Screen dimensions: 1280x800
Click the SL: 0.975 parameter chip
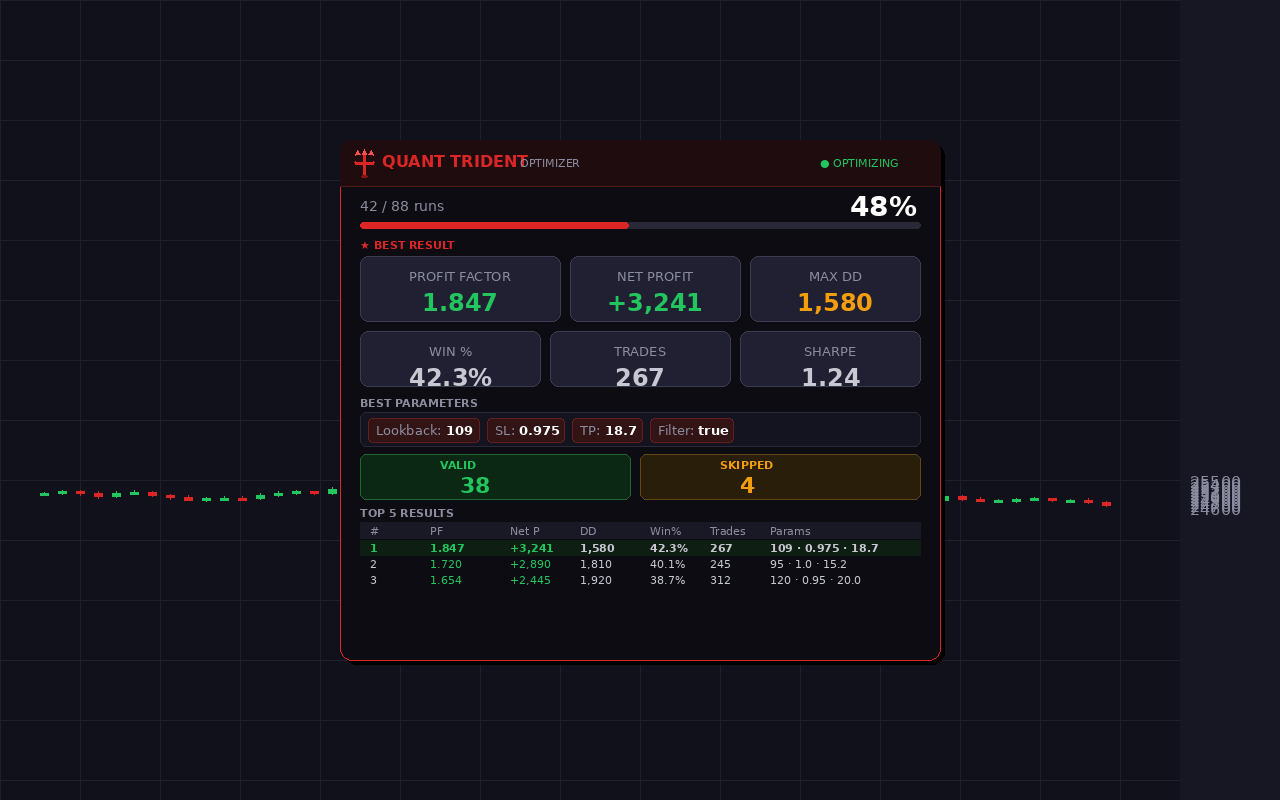pyautogui.click(x=526, y=431)
